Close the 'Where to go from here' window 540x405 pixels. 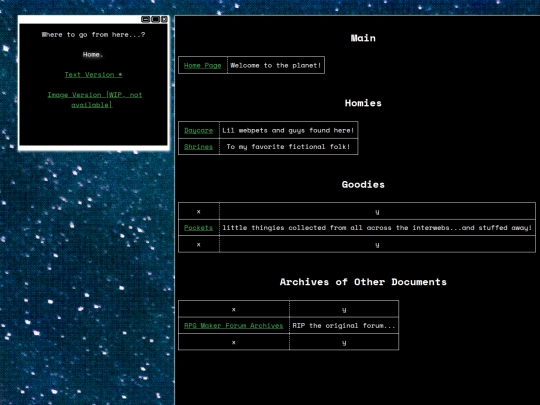[164, 19]
